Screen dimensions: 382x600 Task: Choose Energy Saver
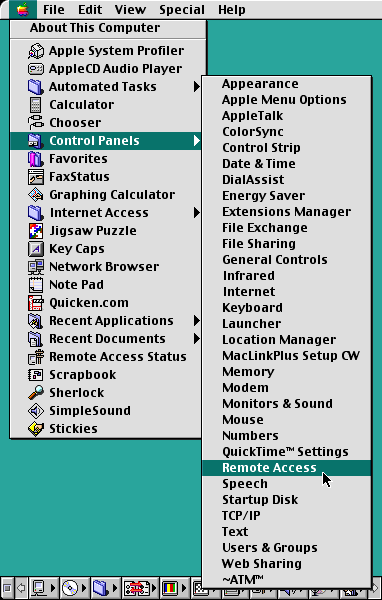tap(287, 196)
